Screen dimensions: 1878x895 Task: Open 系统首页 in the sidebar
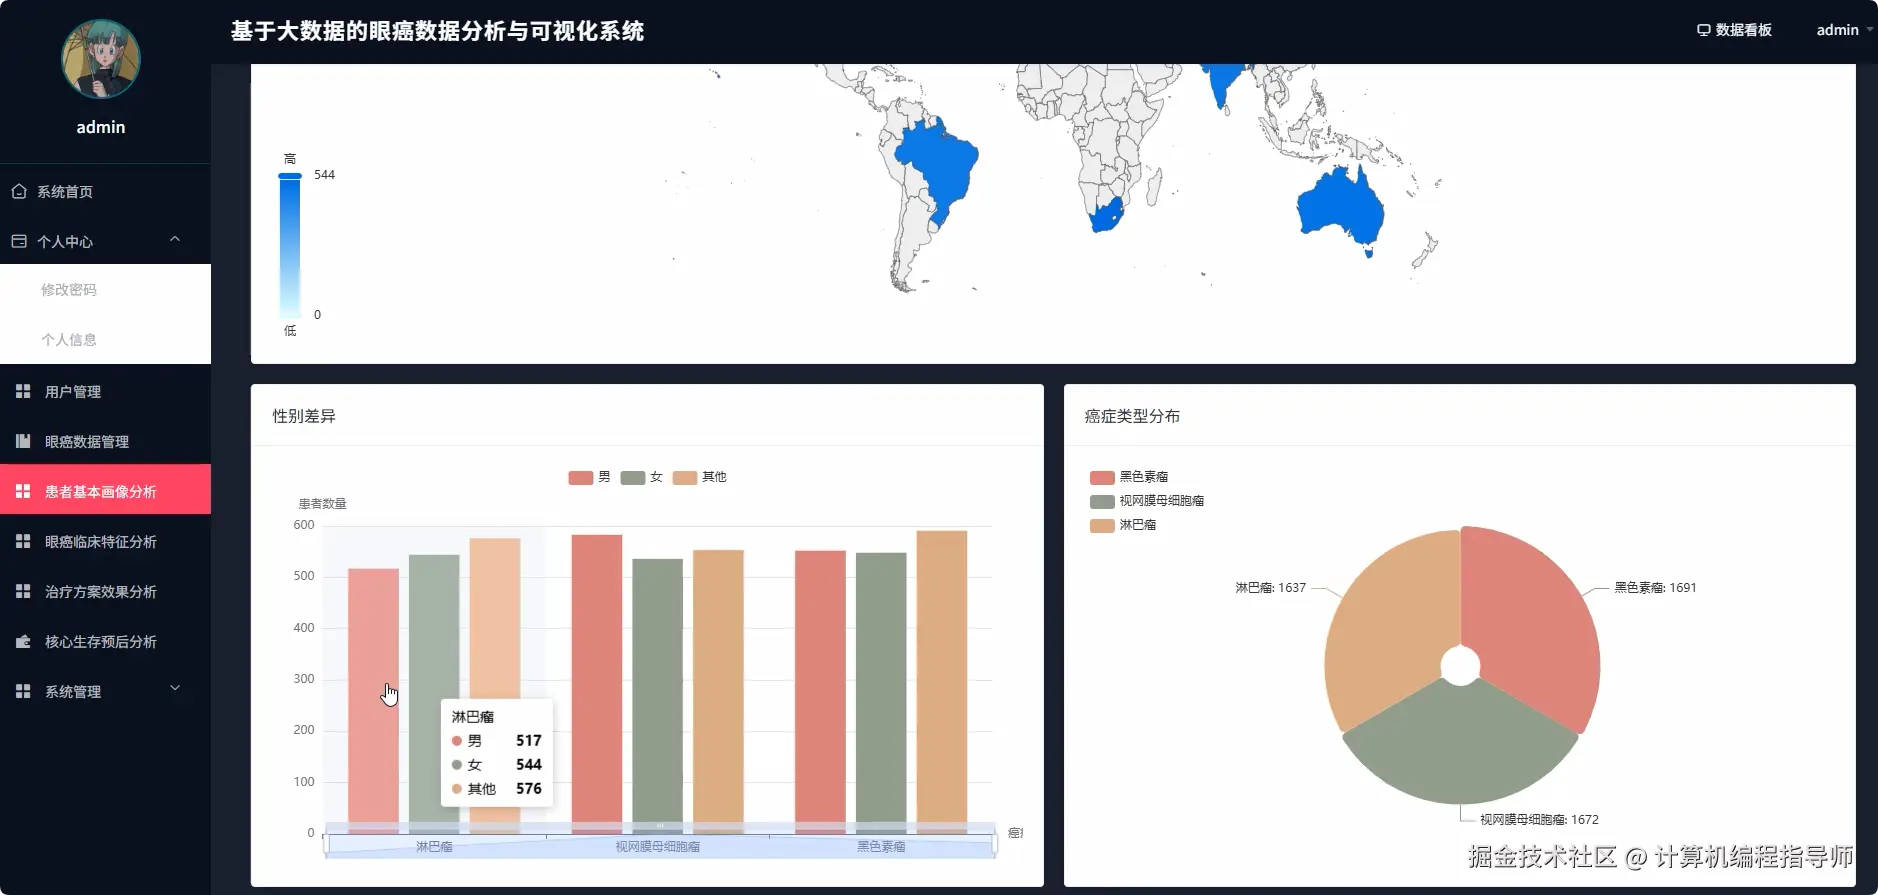click(x=105, y=191)
